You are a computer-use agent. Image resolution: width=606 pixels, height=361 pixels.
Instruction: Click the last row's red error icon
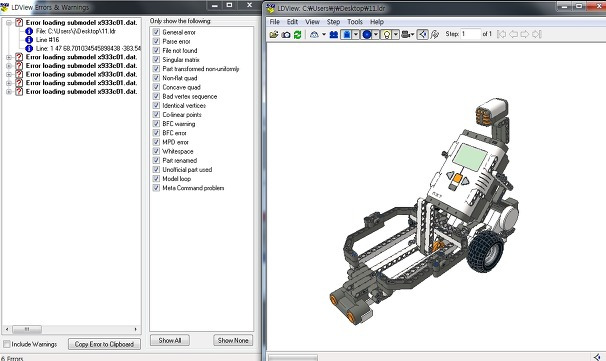pyautogui.click(x=19, y=92)
